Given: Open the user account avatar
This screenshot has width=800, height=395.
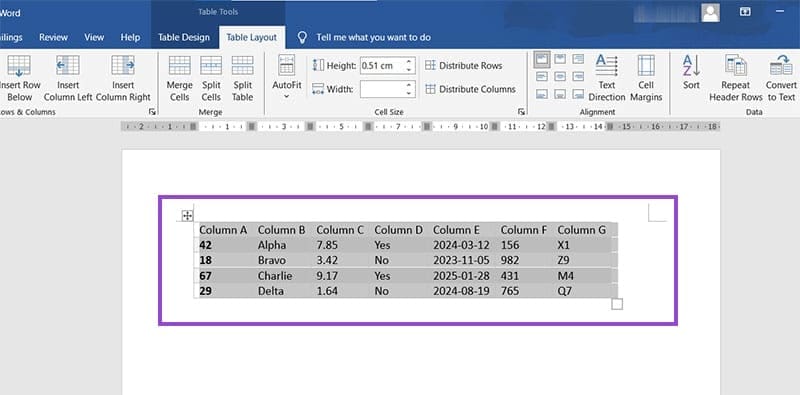Looking at the screenshot, I should [710, 13].
